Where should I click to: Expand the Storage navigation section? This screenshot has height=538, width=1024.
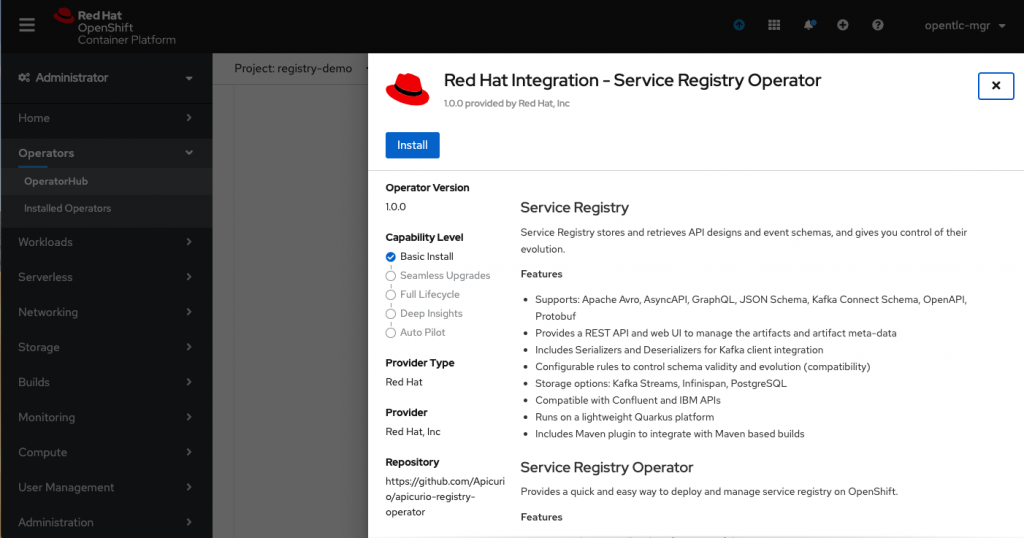click(x=106, y=347)
